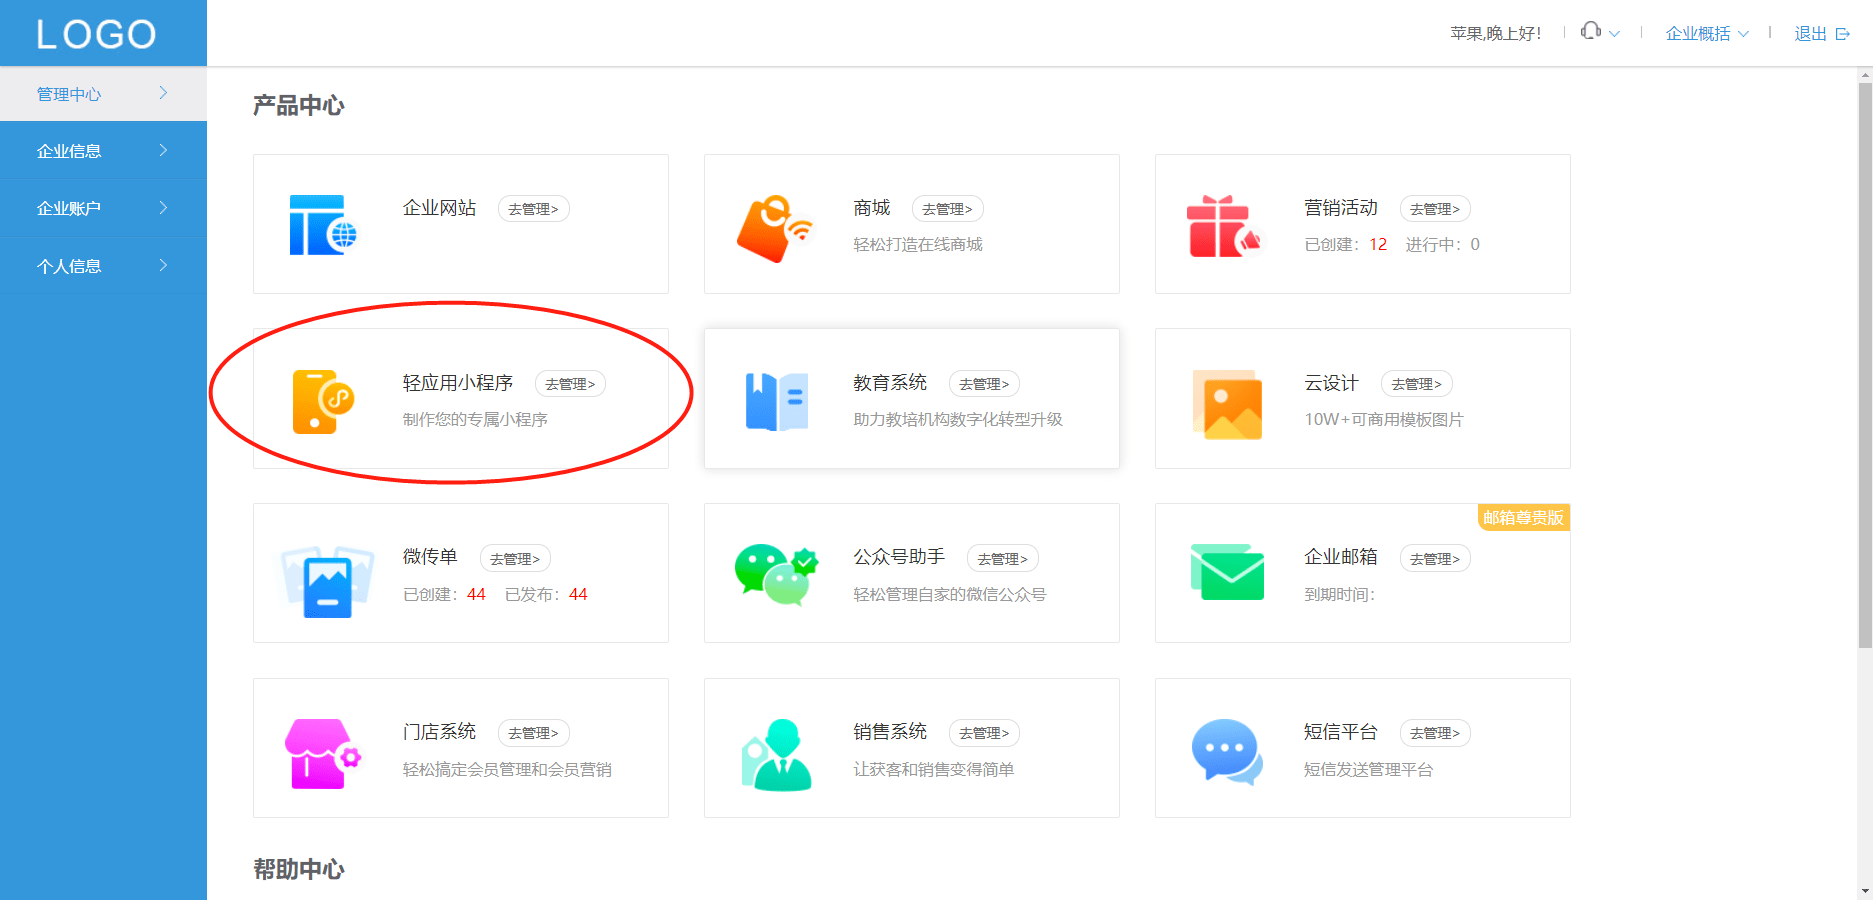Click the blue 教育系统 book icon
The height and width of the screenshot is (900, 1873).
776,401
